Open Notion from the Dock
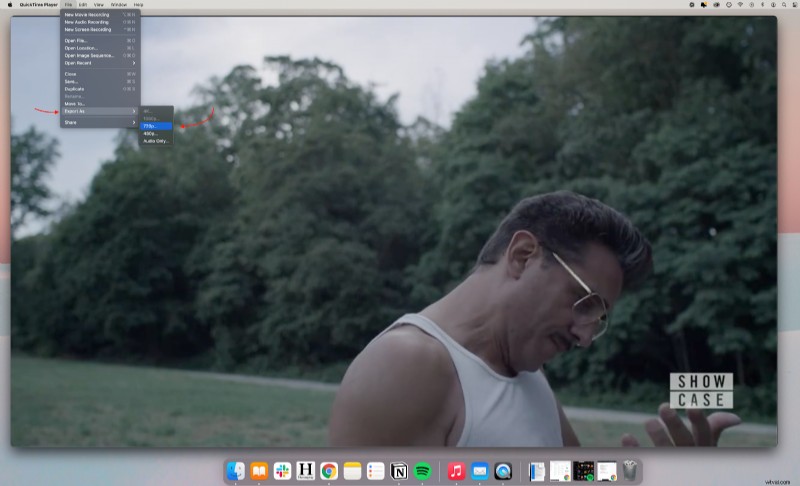Image resolution: width=800 pixels, height=486 pixels. 399,471
